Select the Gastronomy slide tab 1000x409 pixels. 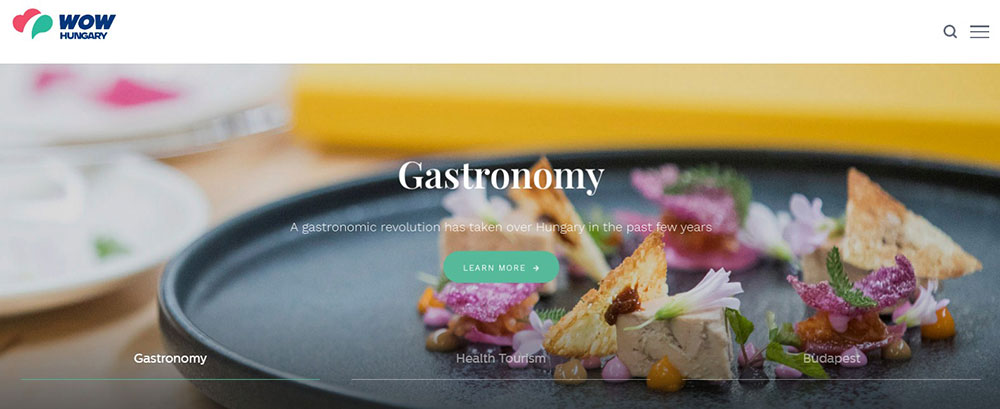pos(170,359)
